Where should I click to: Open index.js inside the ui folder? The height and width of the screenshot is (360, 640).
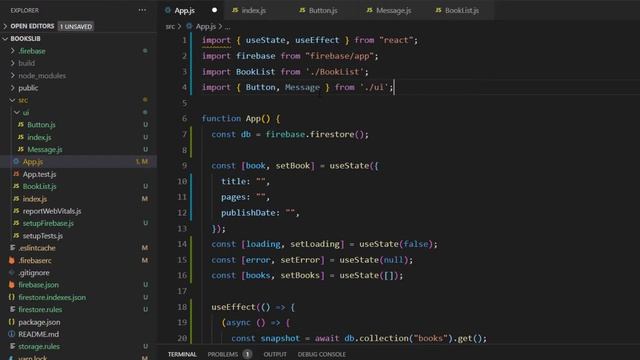(39, 137)
